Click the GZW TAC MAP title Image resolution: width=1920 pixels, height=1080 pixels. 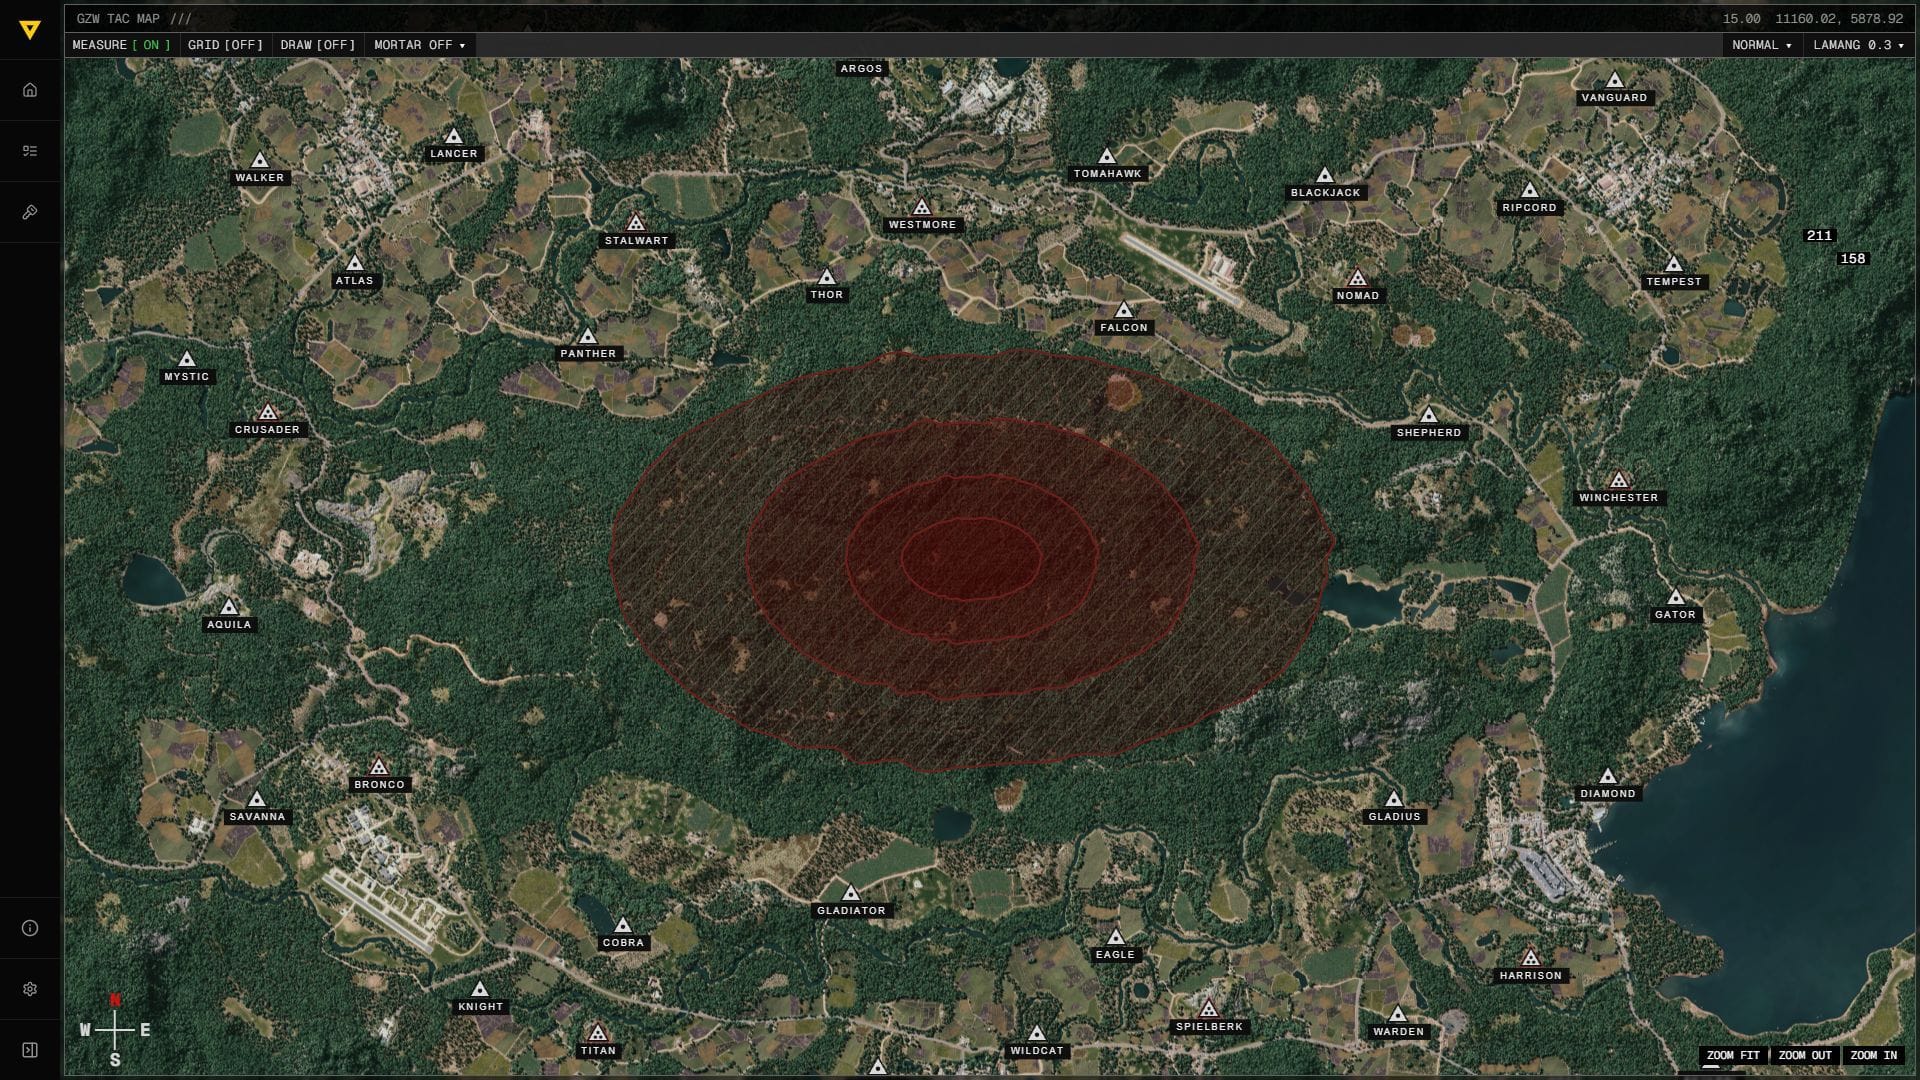tap(118, 19)
